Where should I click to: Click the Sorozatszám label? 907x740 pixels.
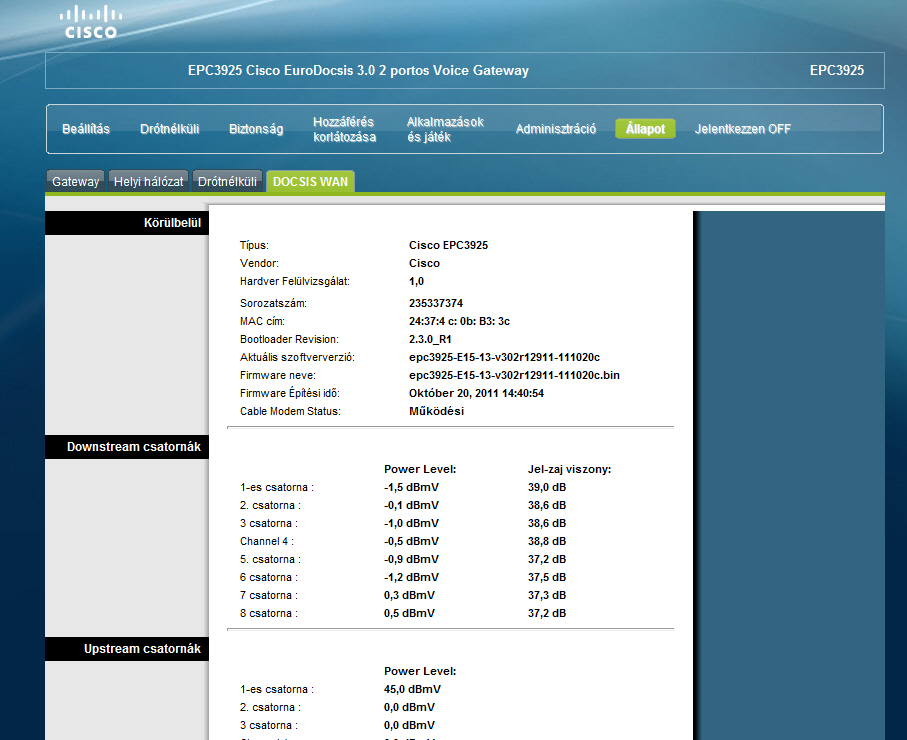coord(273,303)
